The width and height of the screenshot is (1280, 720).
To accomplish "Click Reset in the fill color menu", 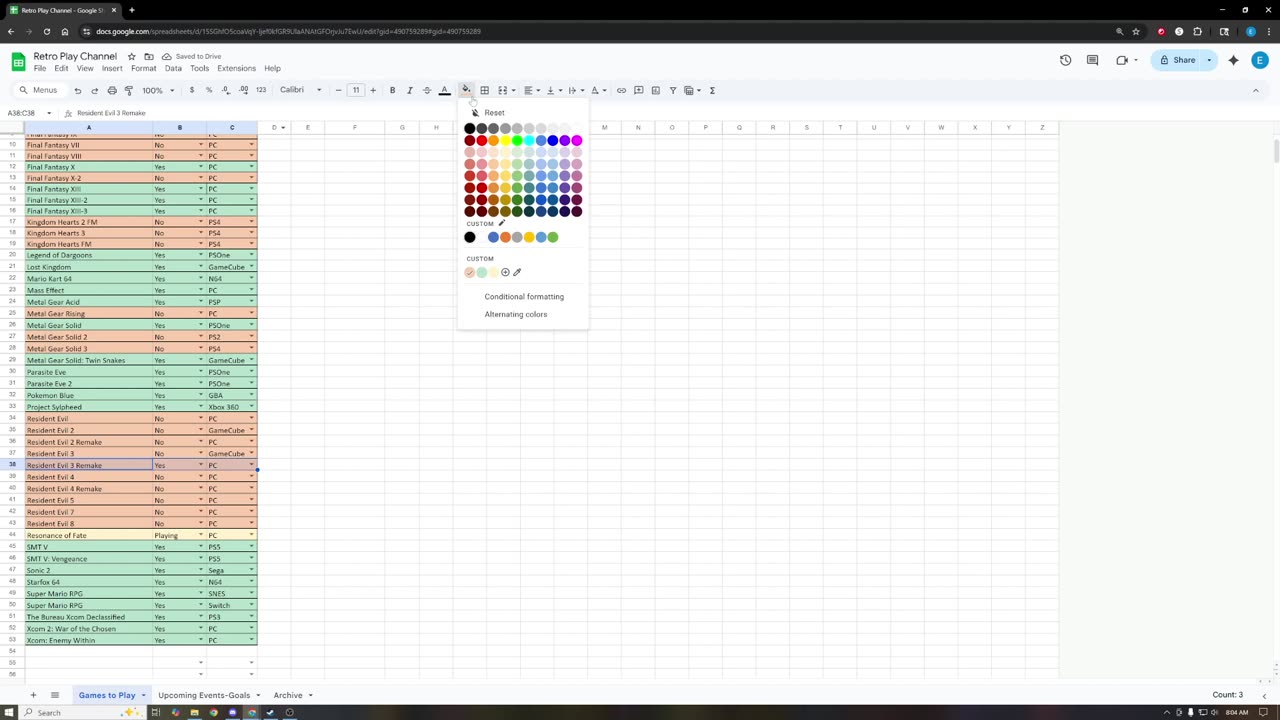I will point(494,113).
